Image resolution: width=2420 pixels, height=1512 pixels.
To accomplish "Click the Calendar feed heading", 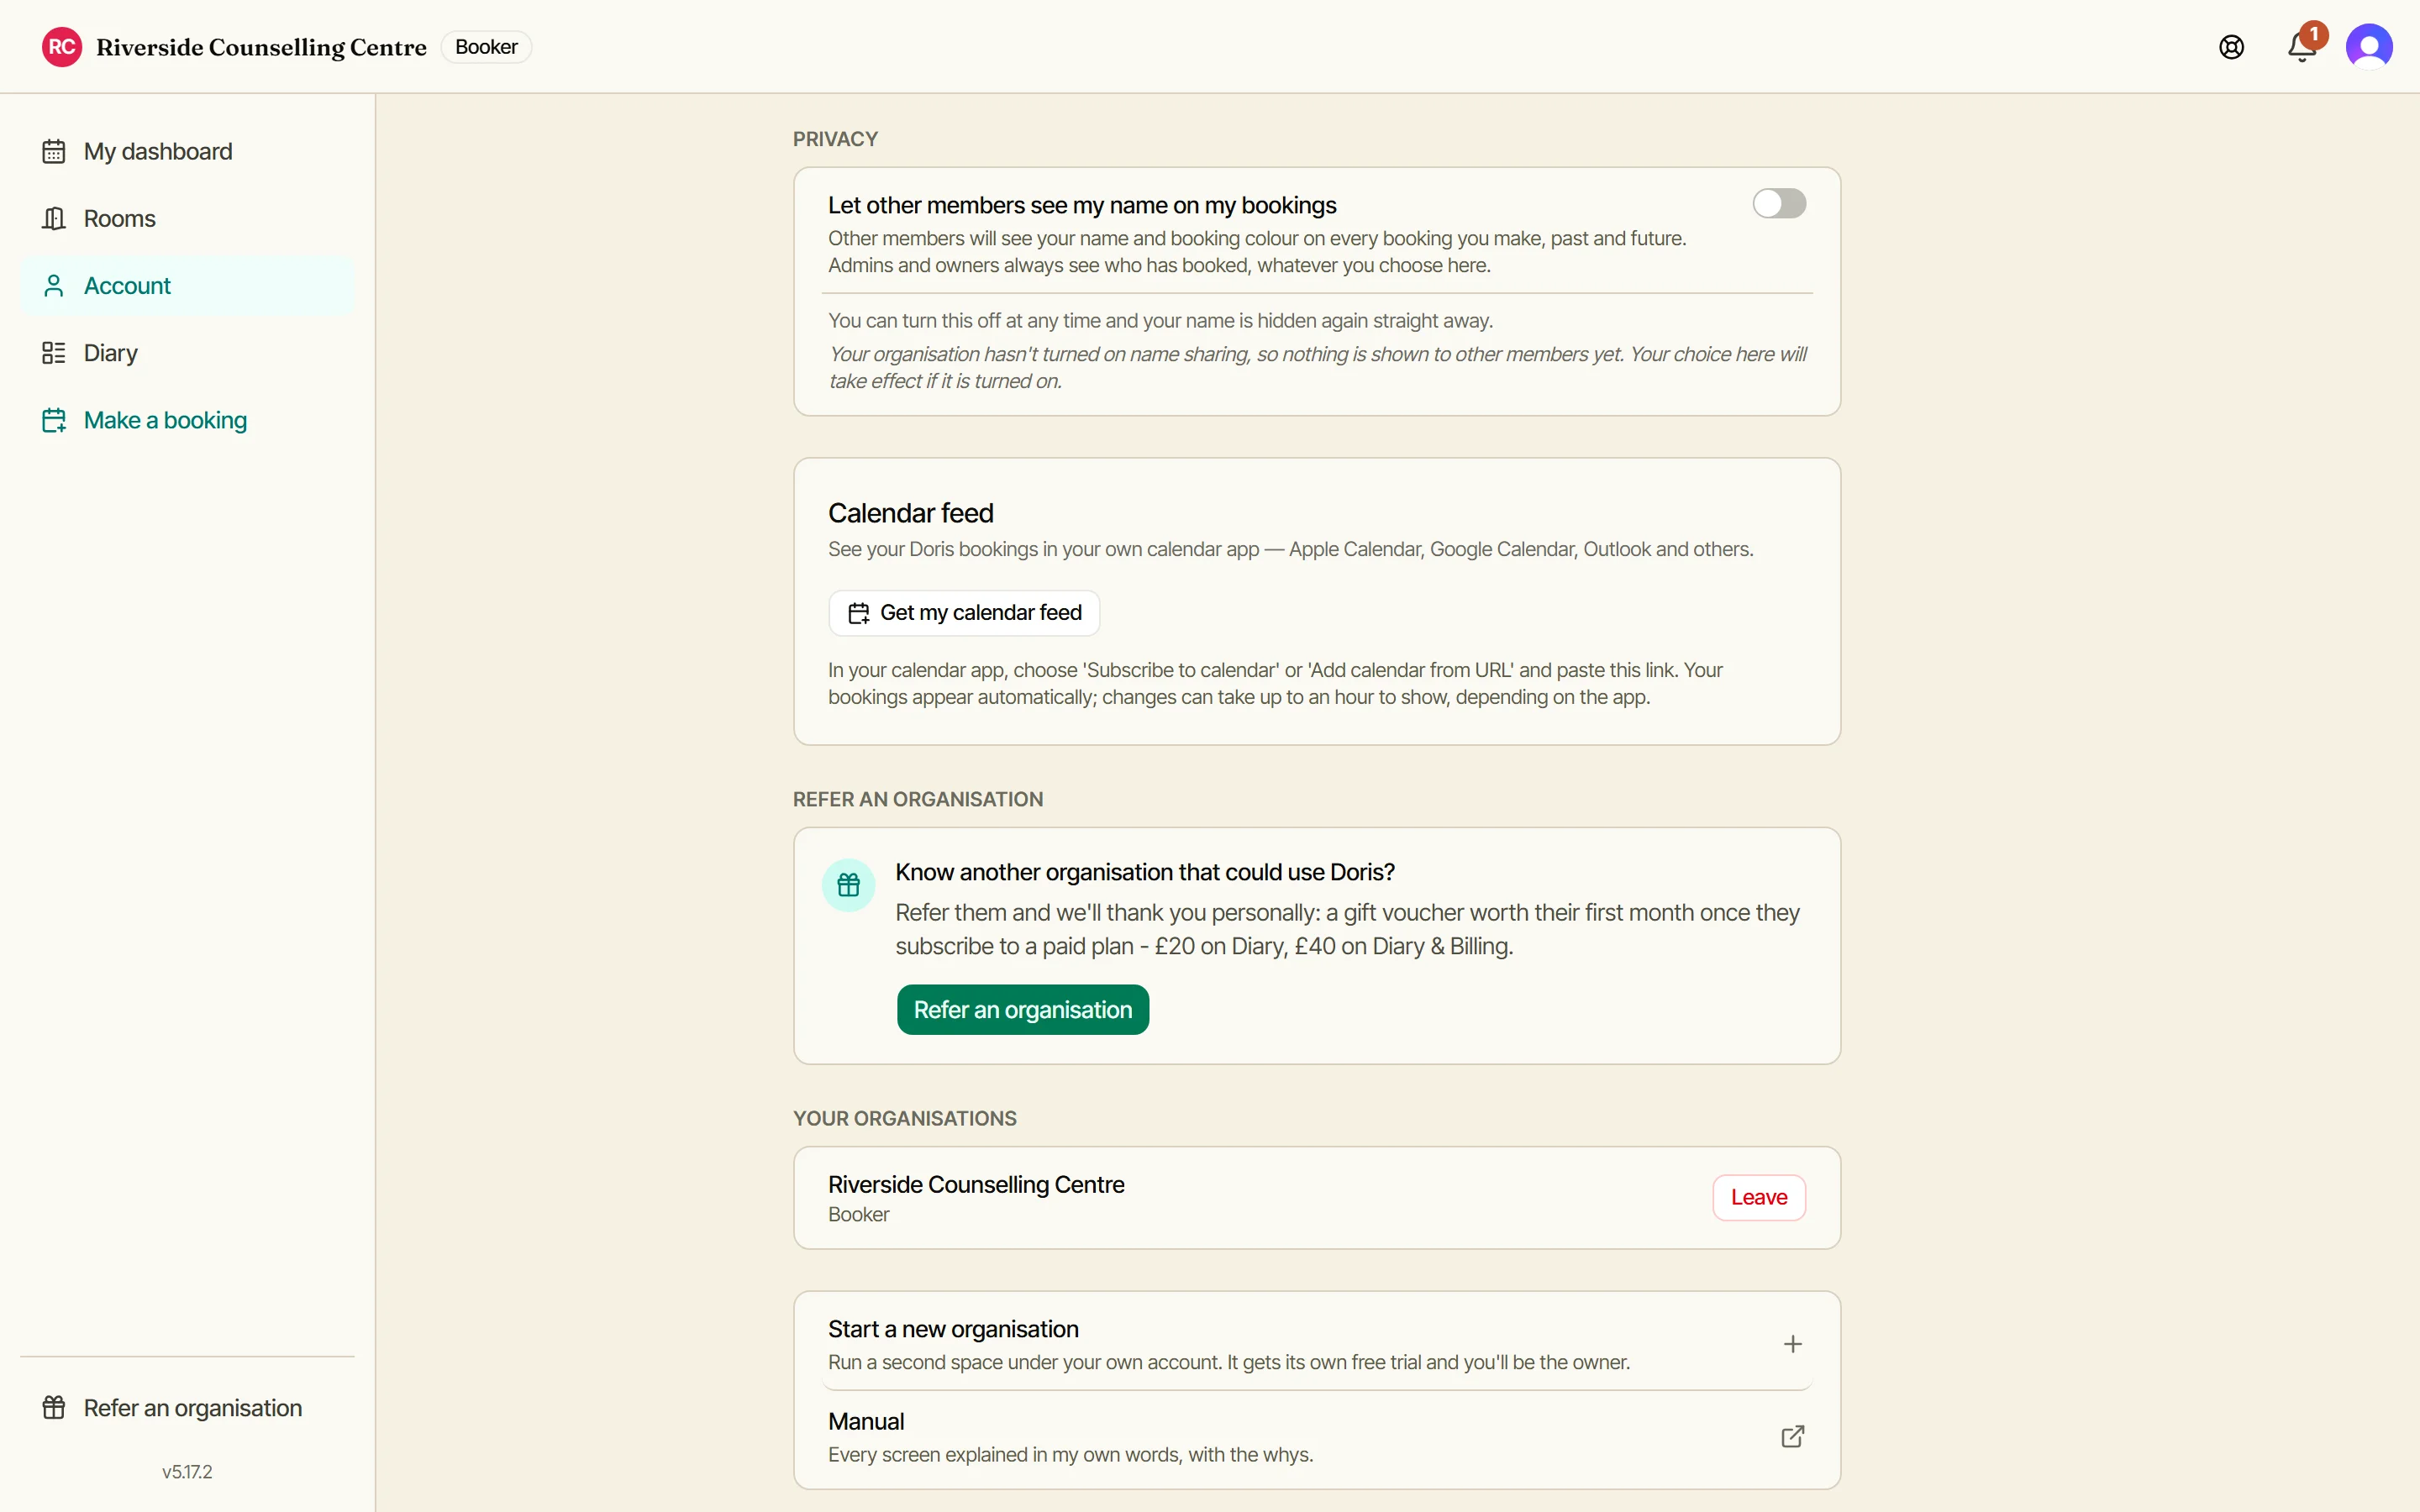I will pyautogui.click(x=910, y=513).
